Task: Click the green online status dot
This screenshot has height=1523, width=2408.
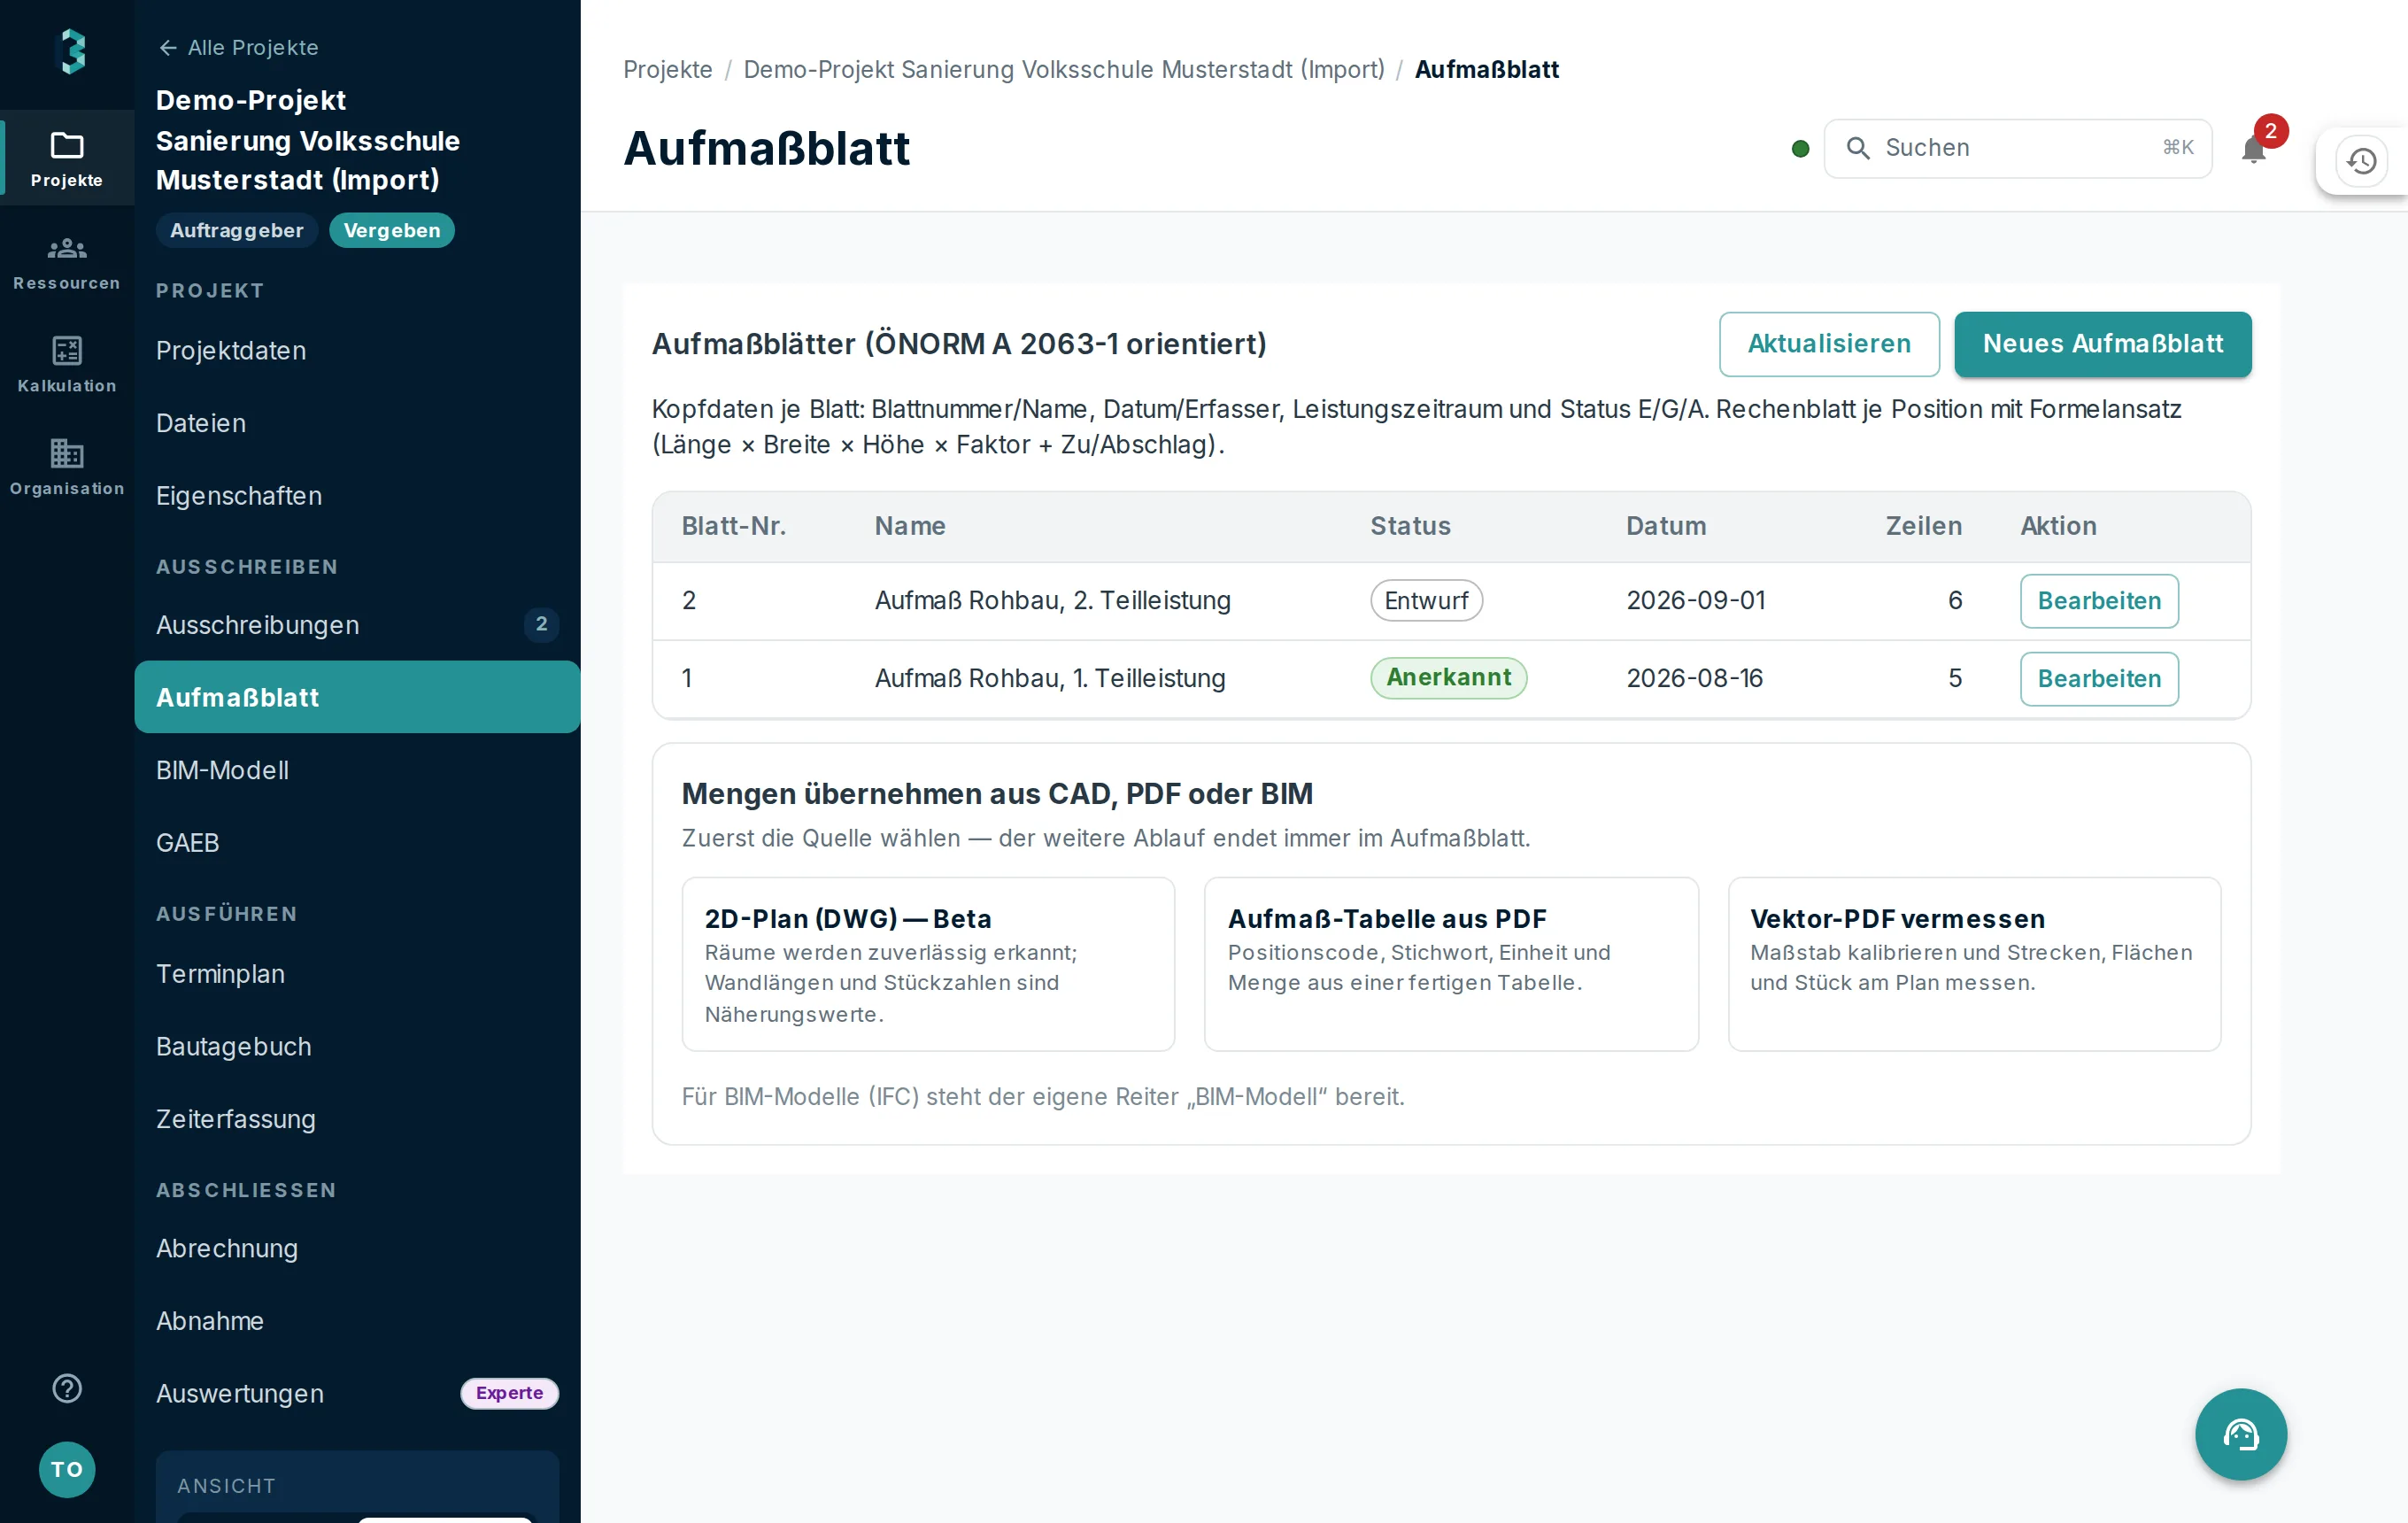Action: tap(1800, 149)
